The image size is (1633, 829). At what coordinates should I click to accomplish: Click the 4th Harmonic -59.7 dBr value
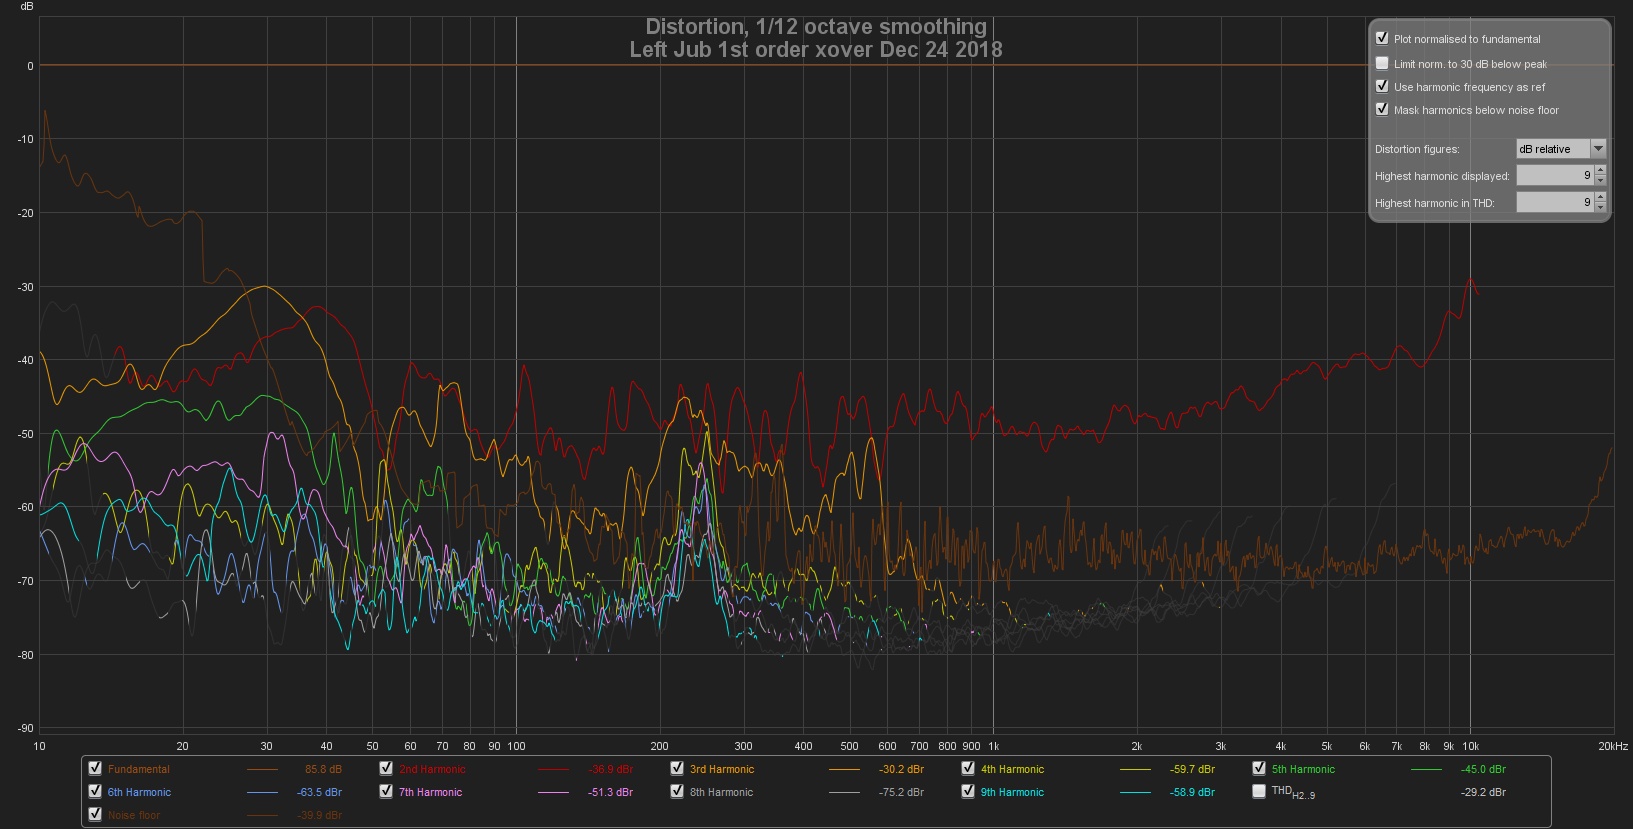1192,770
